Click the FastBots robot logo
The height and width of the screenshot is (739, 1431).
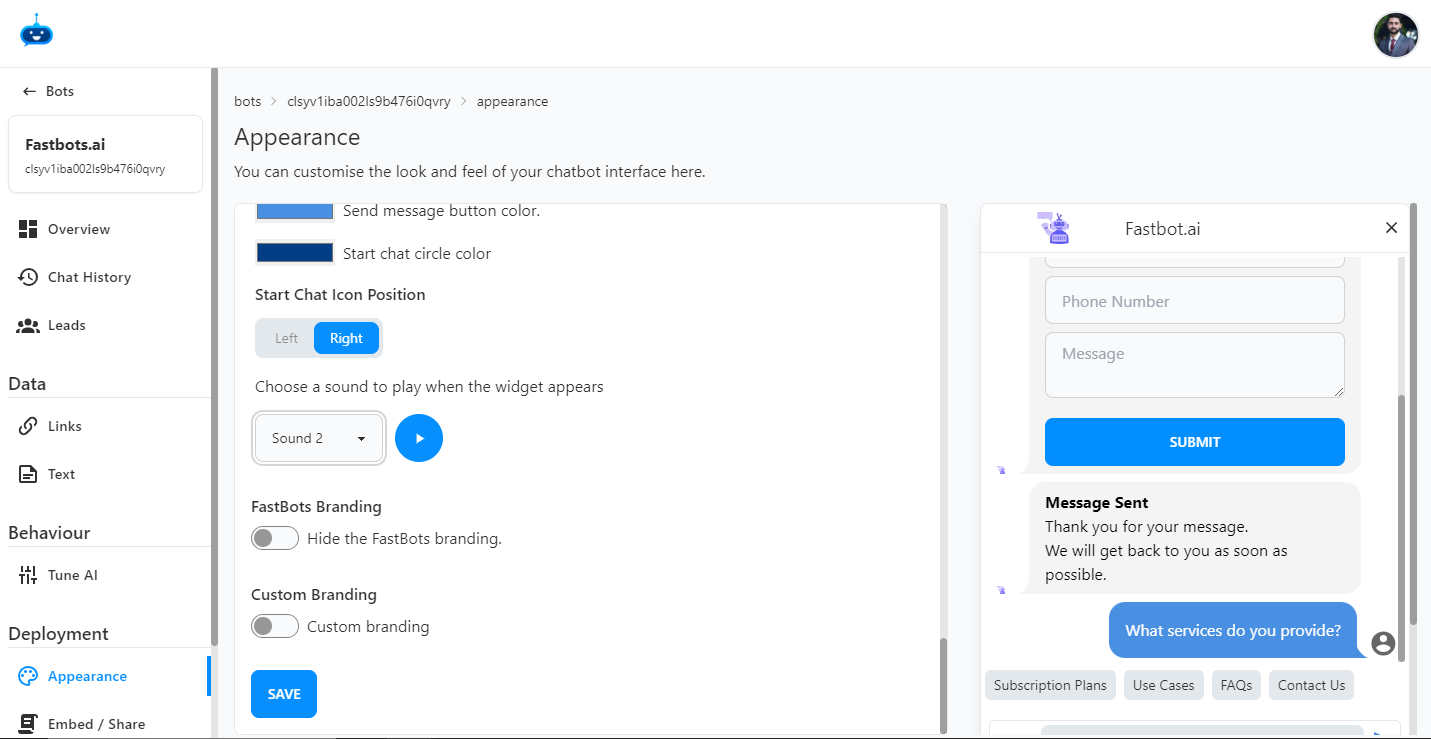click(36, 31)
